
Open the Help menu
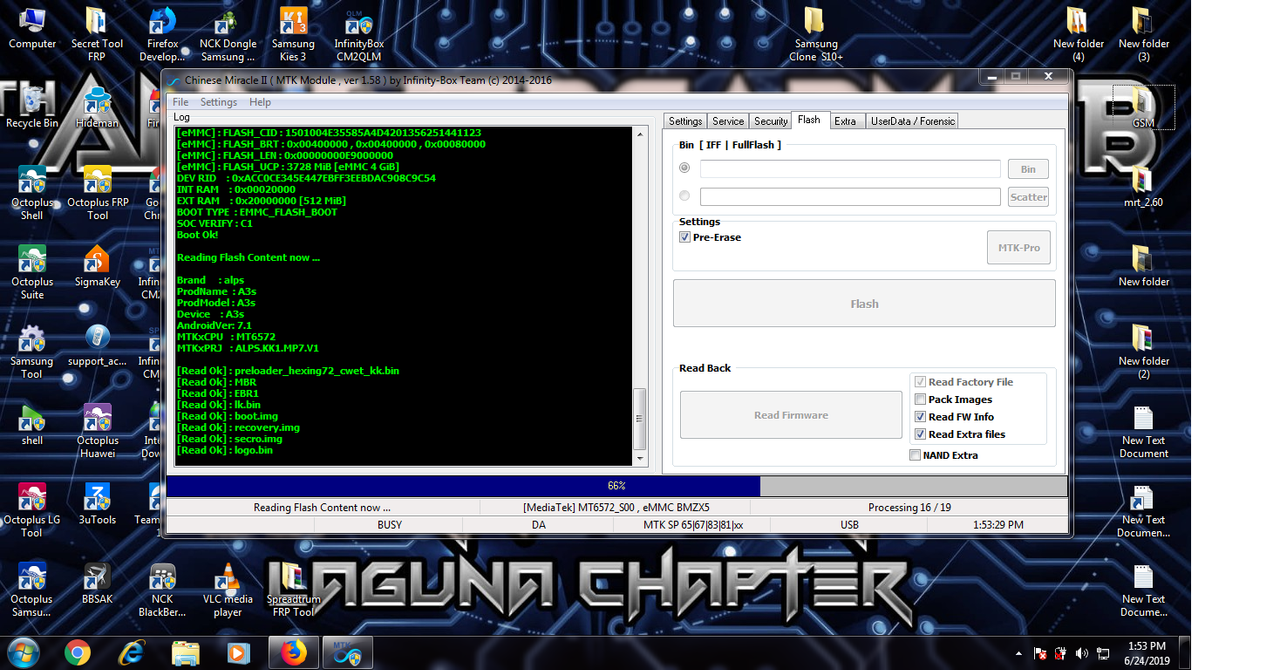point(260,102)
